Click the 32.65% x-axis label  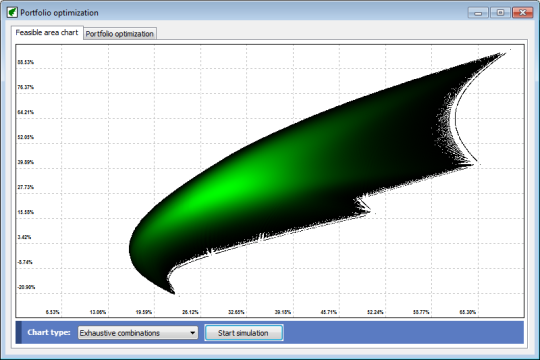pos(236,312)
